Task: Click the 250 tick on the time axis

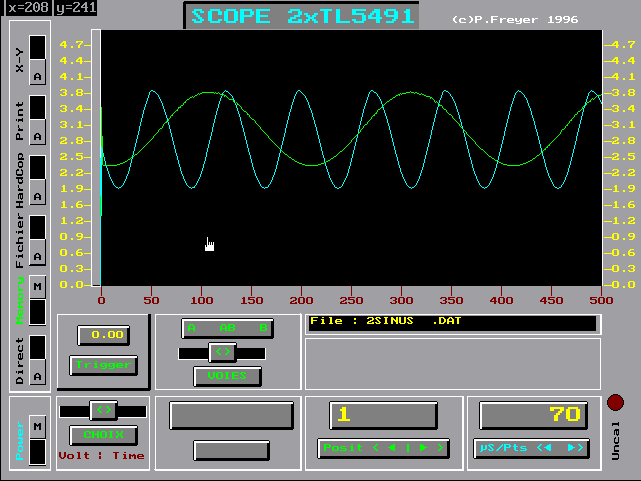Action: click(x=351, y=300)
